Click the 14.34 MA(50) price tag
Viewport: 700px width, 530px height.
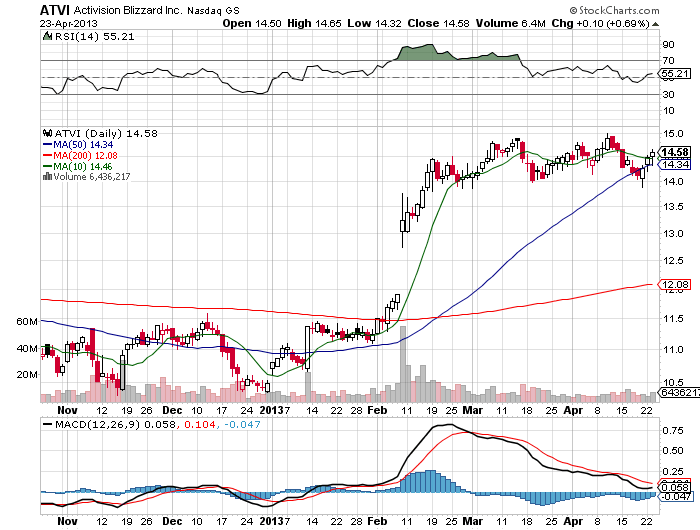[x=675, y=165]
